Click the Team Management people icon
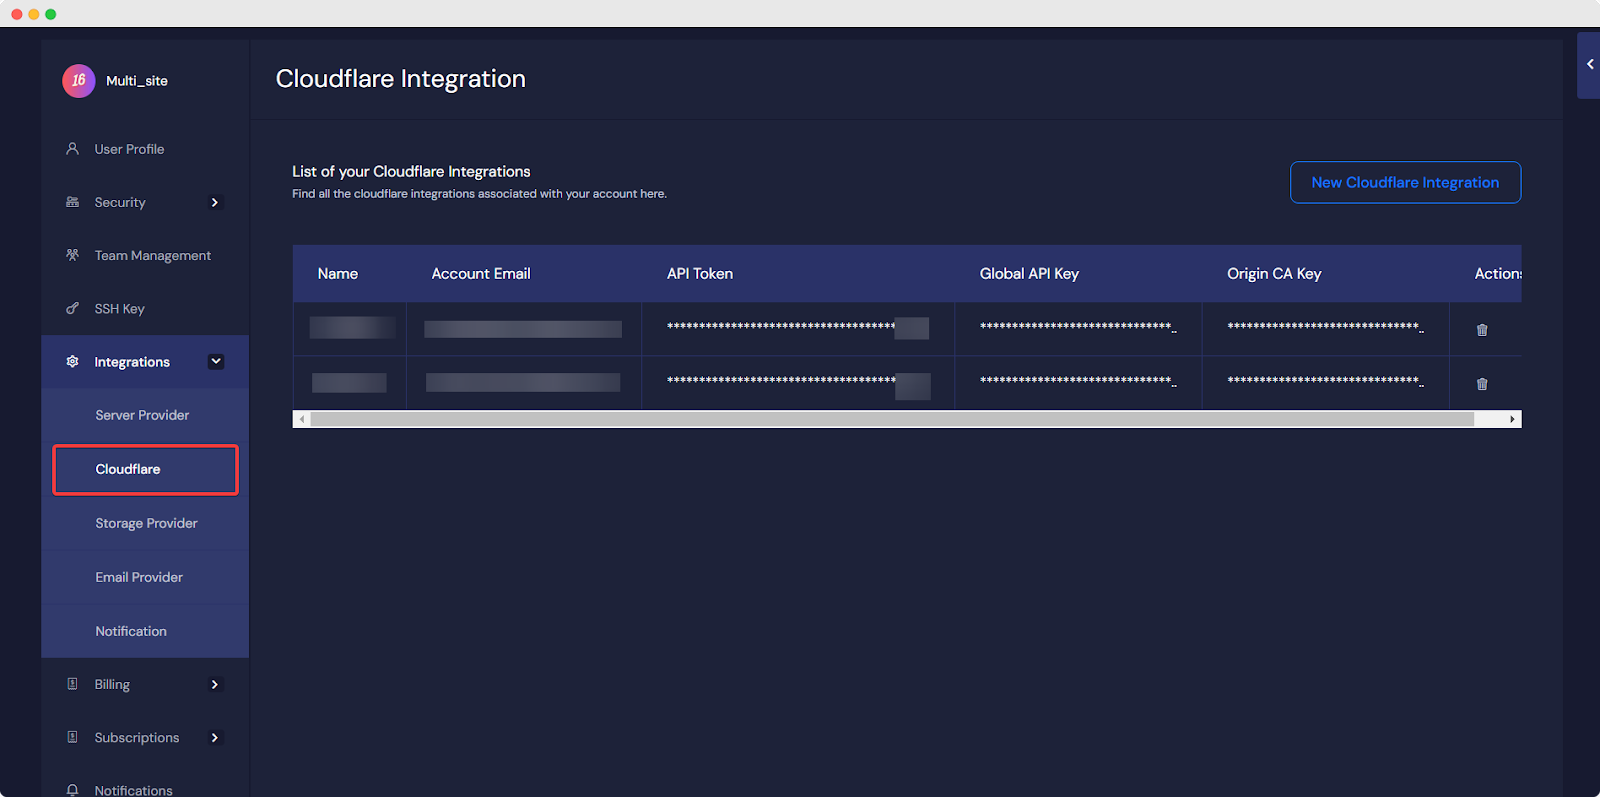Image resolution: width=1600 pixels, height=797 pixels. 72,255
